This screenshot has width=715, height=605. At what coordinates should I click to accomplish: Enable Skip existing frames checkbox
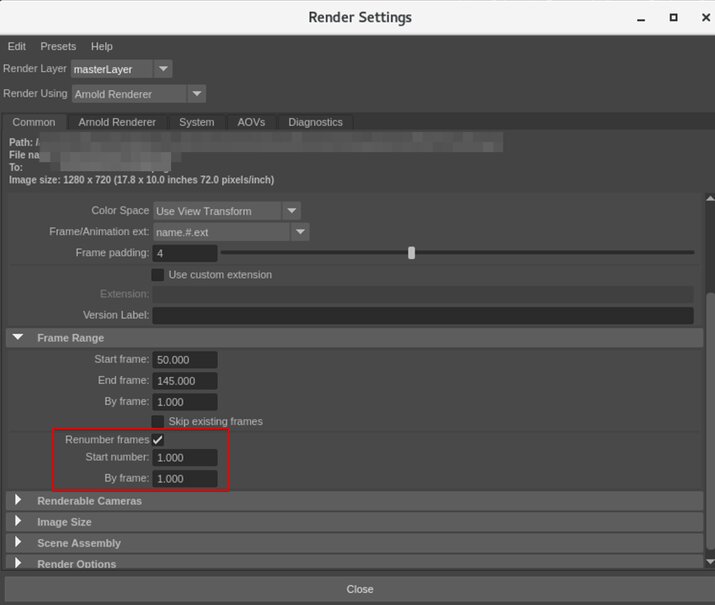(x=158, y=422)
